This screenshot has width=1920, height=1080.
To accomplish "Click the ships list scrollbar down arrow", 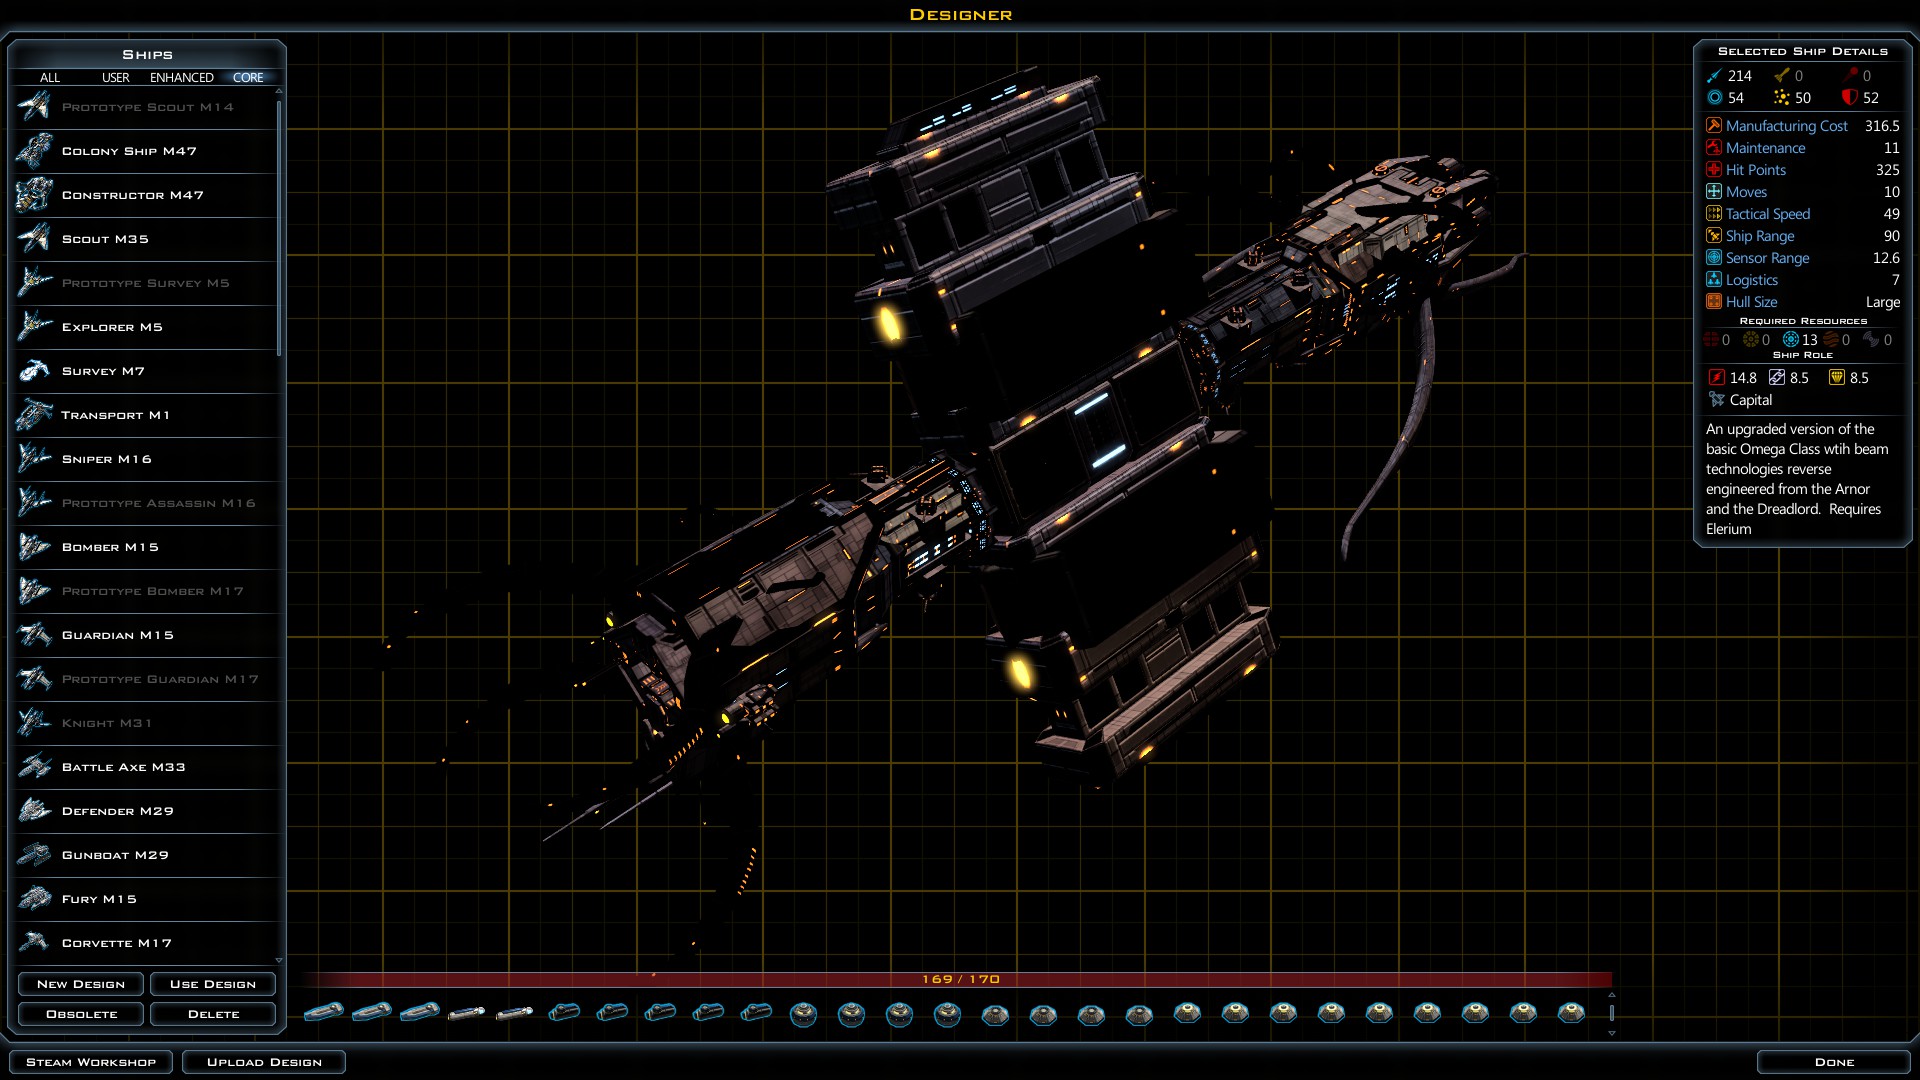I will click(279, 960).
